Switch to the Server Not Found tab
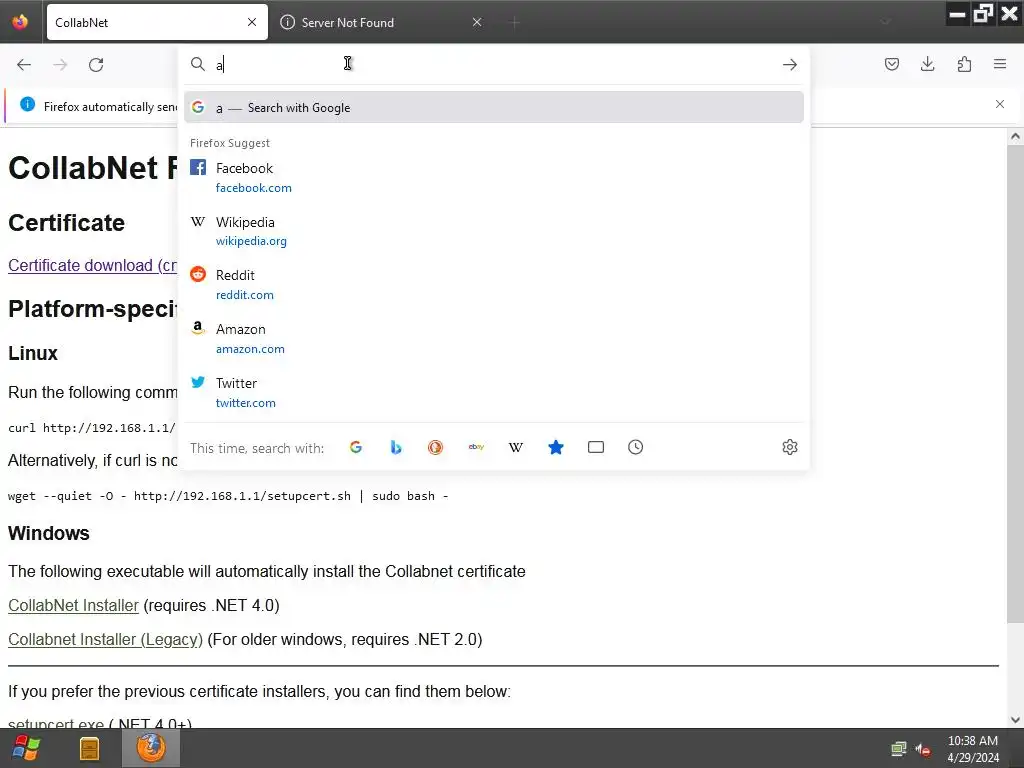The image size is (1024, 768). coord(382,22)
